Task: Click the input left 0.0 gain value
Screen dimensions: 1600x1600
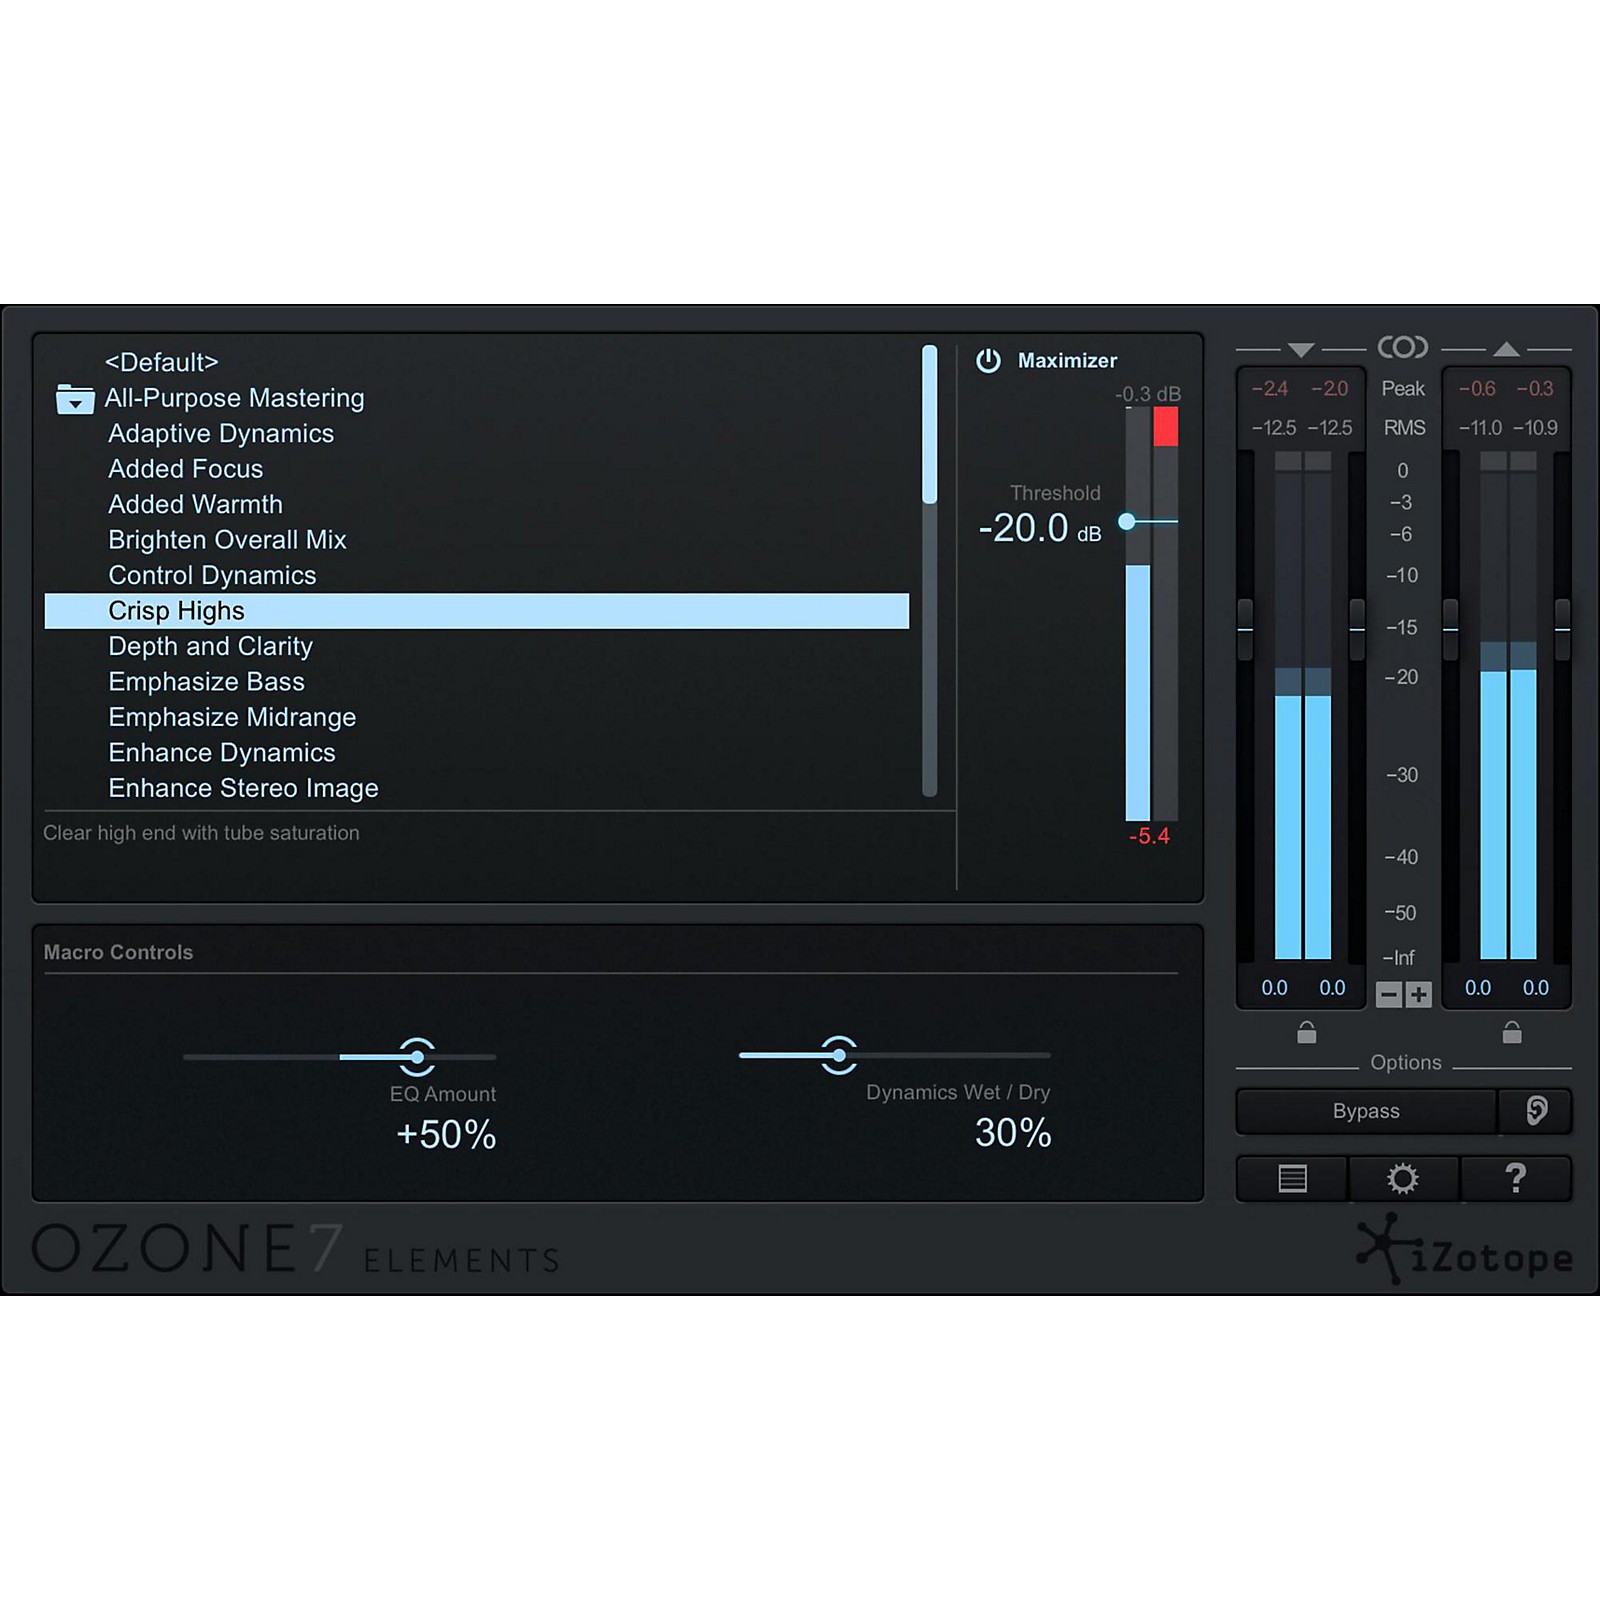Action: click(x=1274, y=988)
